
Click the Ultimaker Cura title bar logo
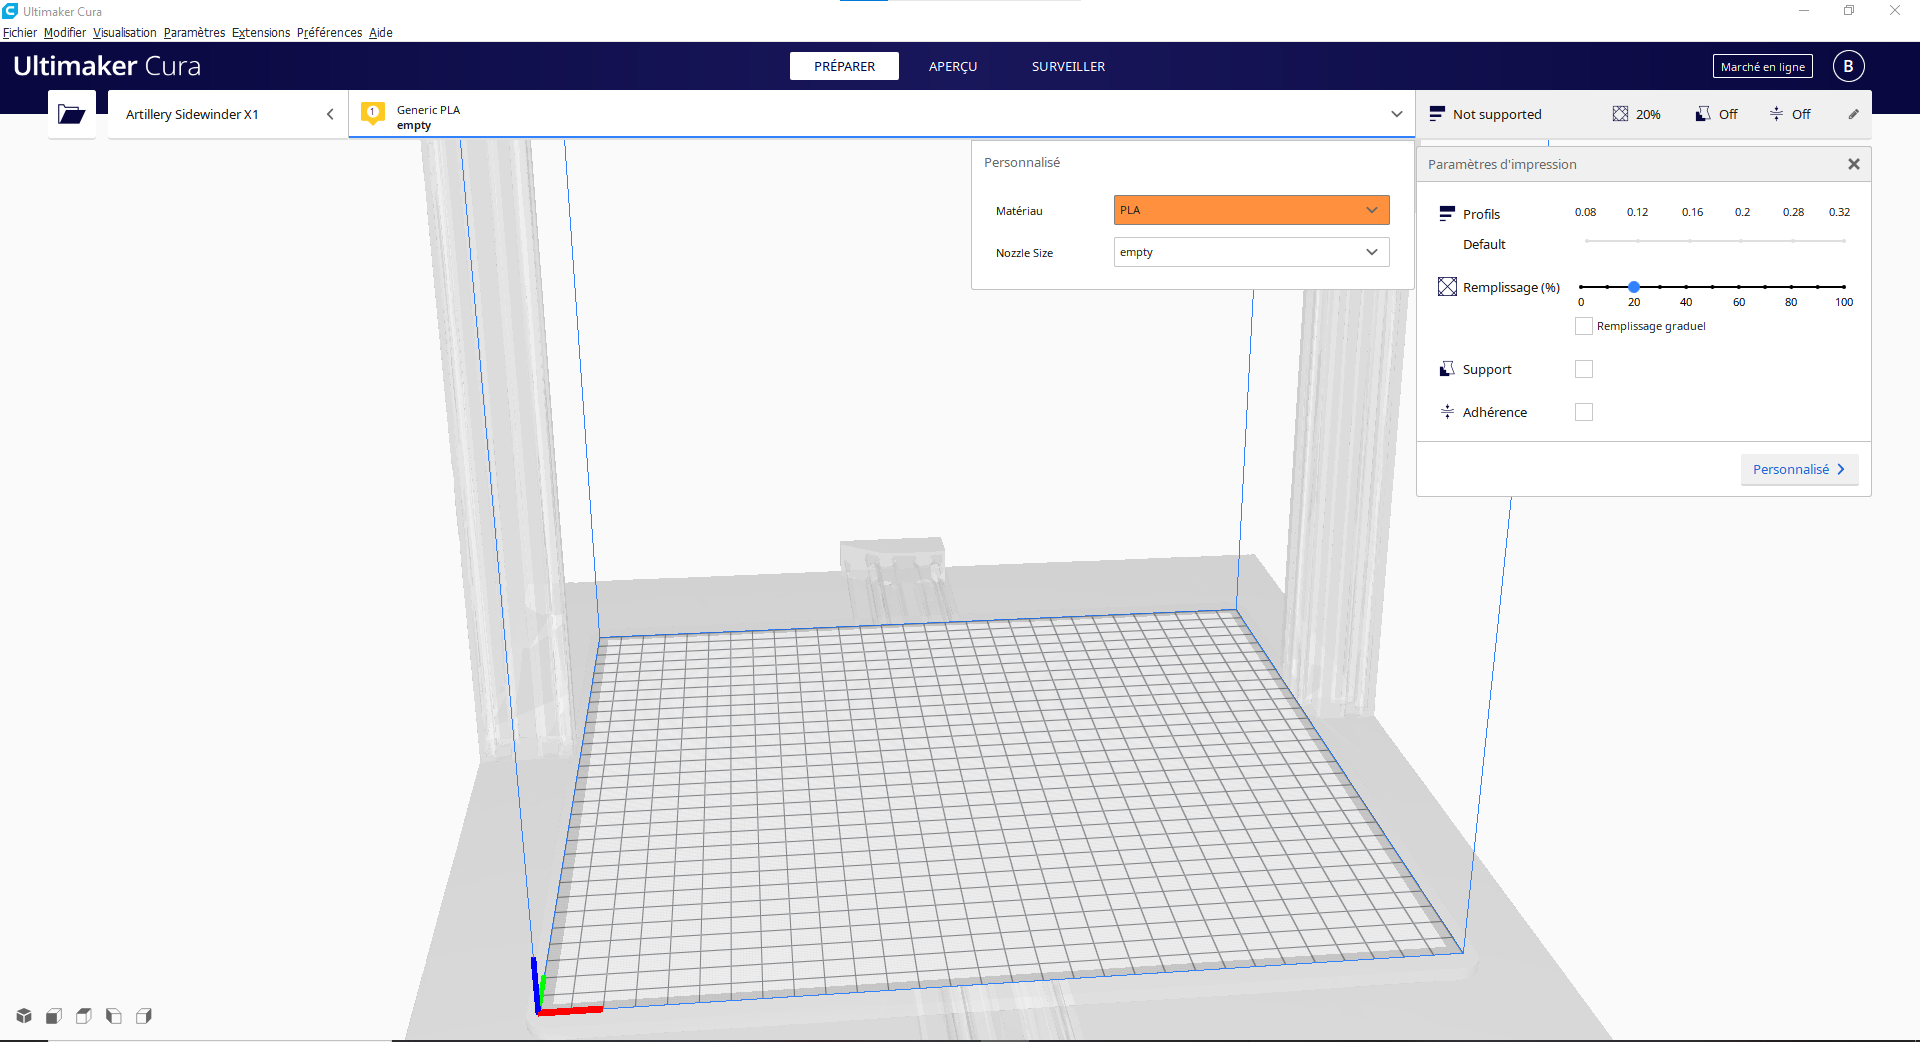(10, 11)
